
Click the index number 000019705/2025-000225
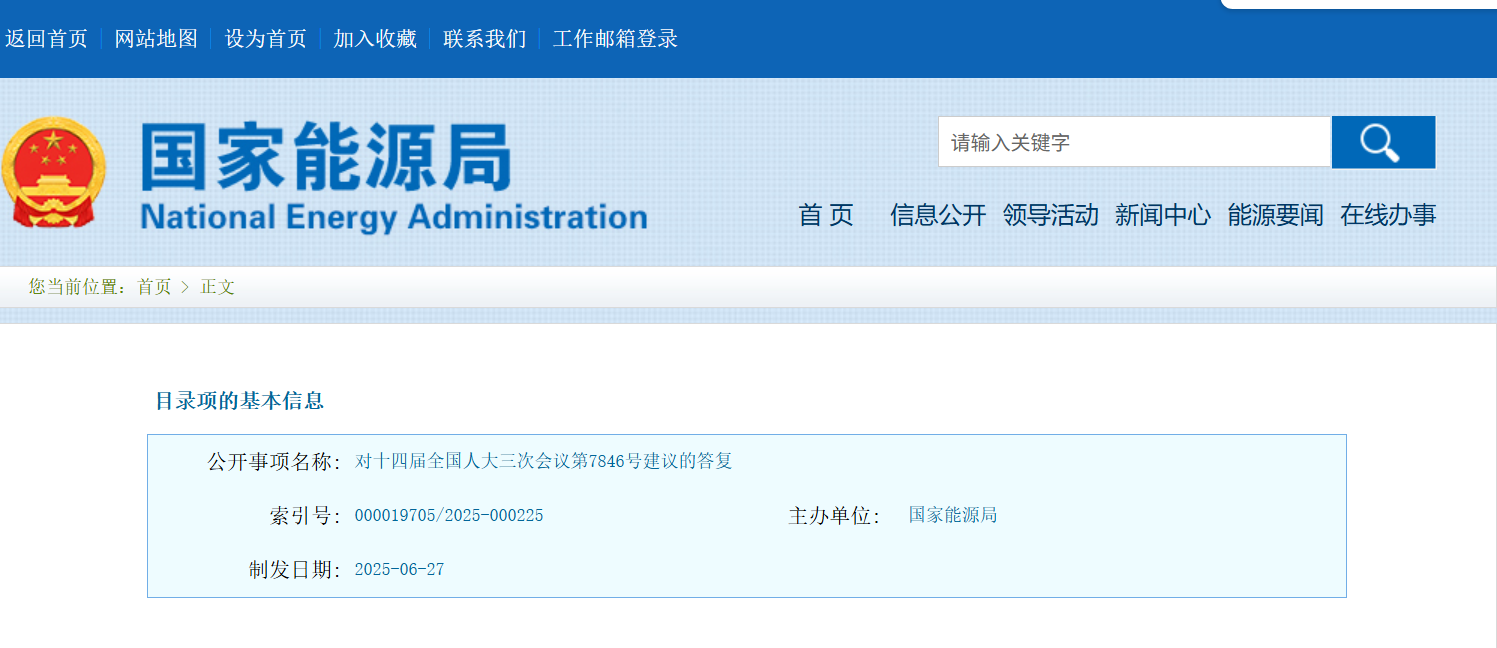click(449, 516)
